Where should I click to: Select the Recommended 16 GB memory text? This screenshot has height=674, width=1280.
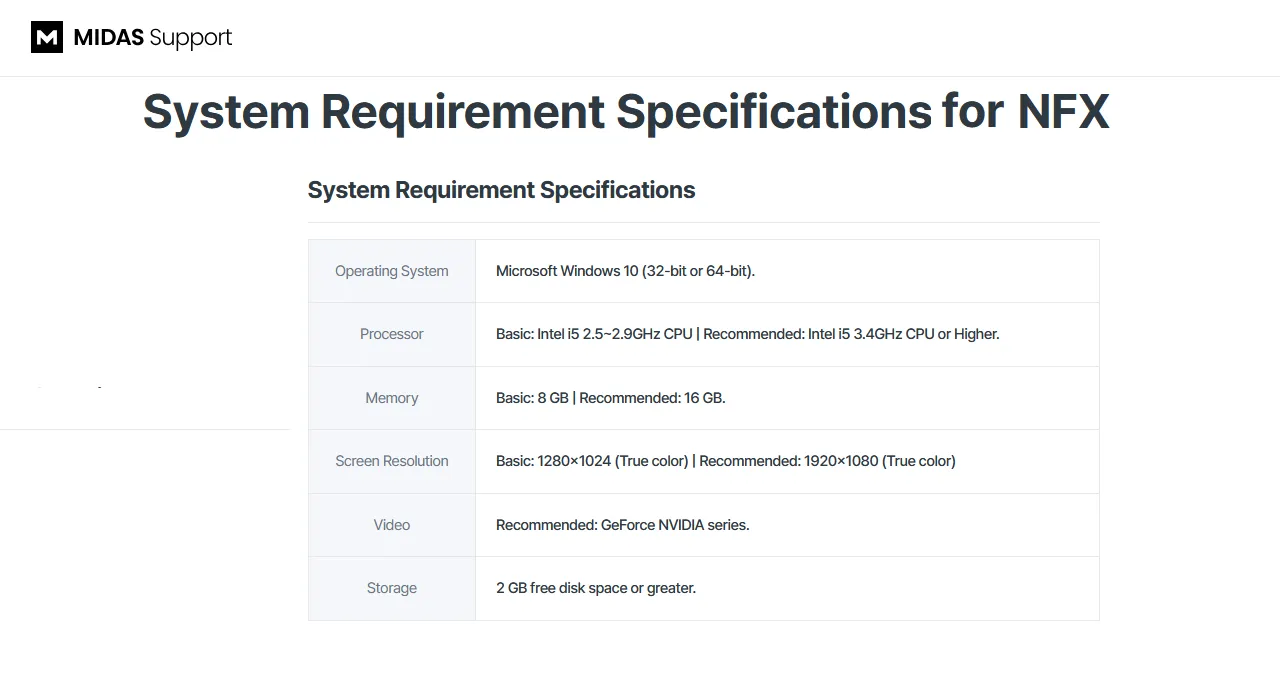tap(652, 398)
